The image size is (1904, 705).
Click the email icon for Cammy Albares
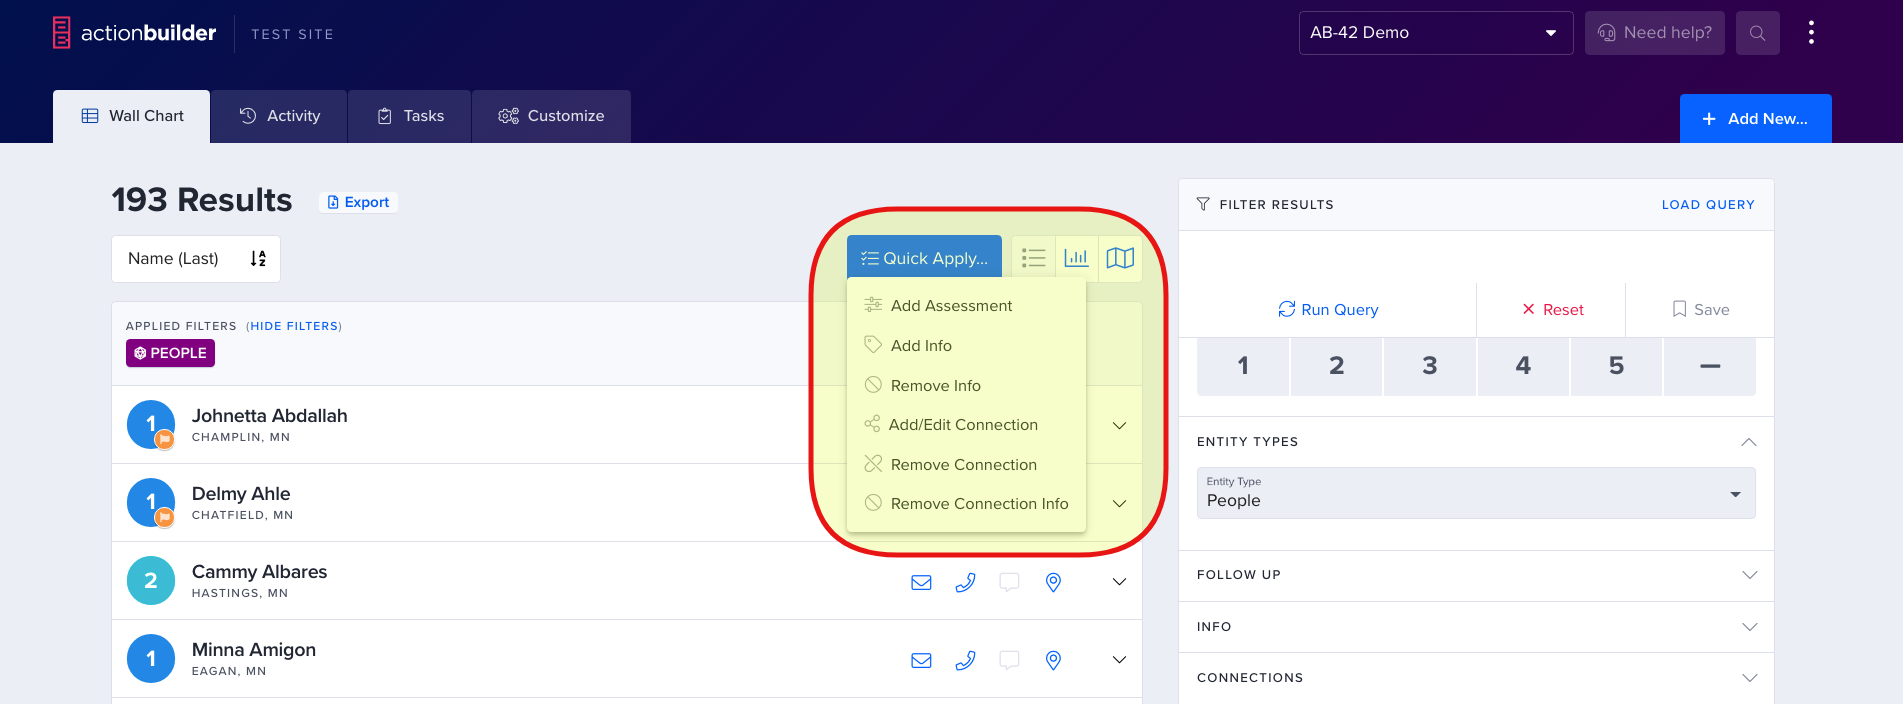click(921, 582)
